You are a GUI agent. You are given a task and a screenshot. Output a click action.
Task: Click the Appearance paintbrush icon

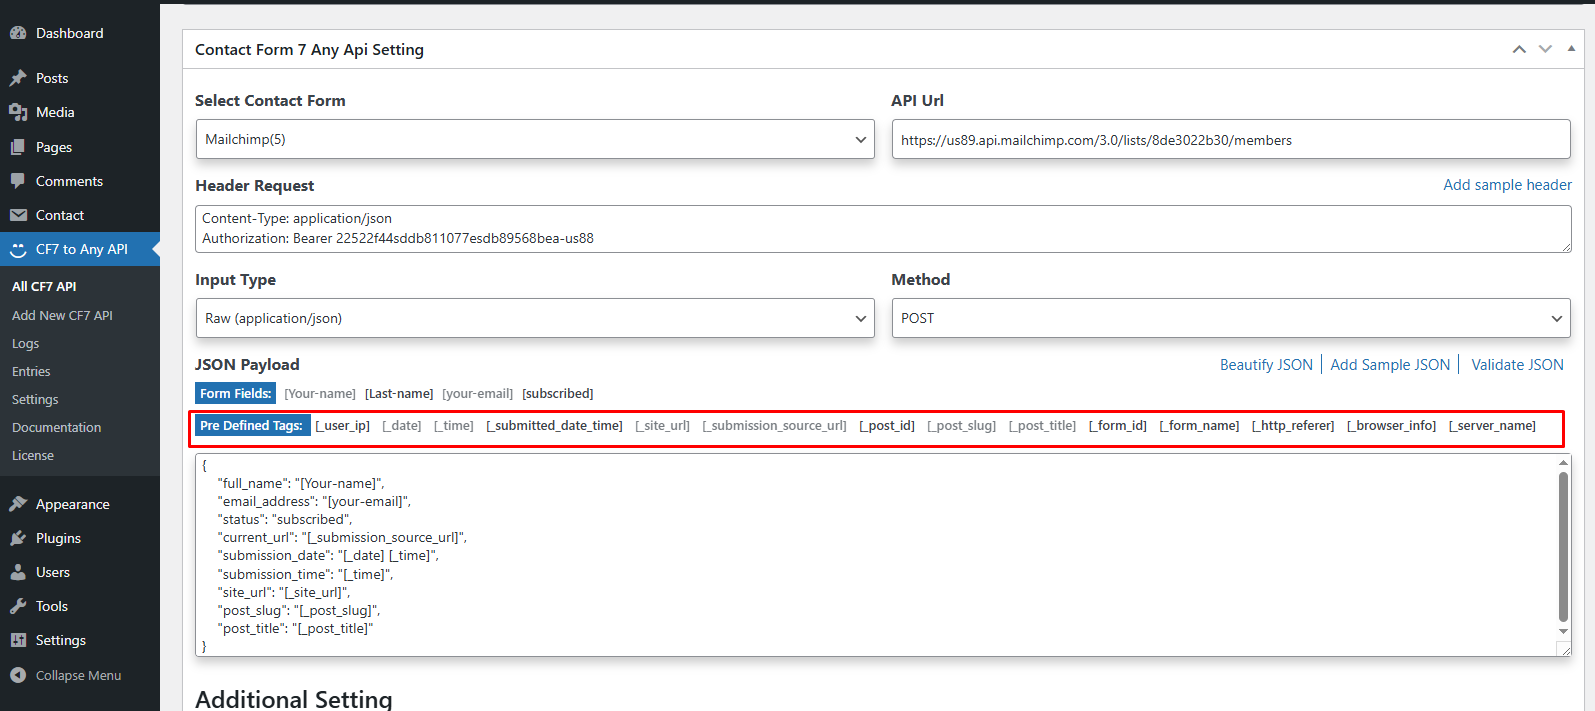18,504
